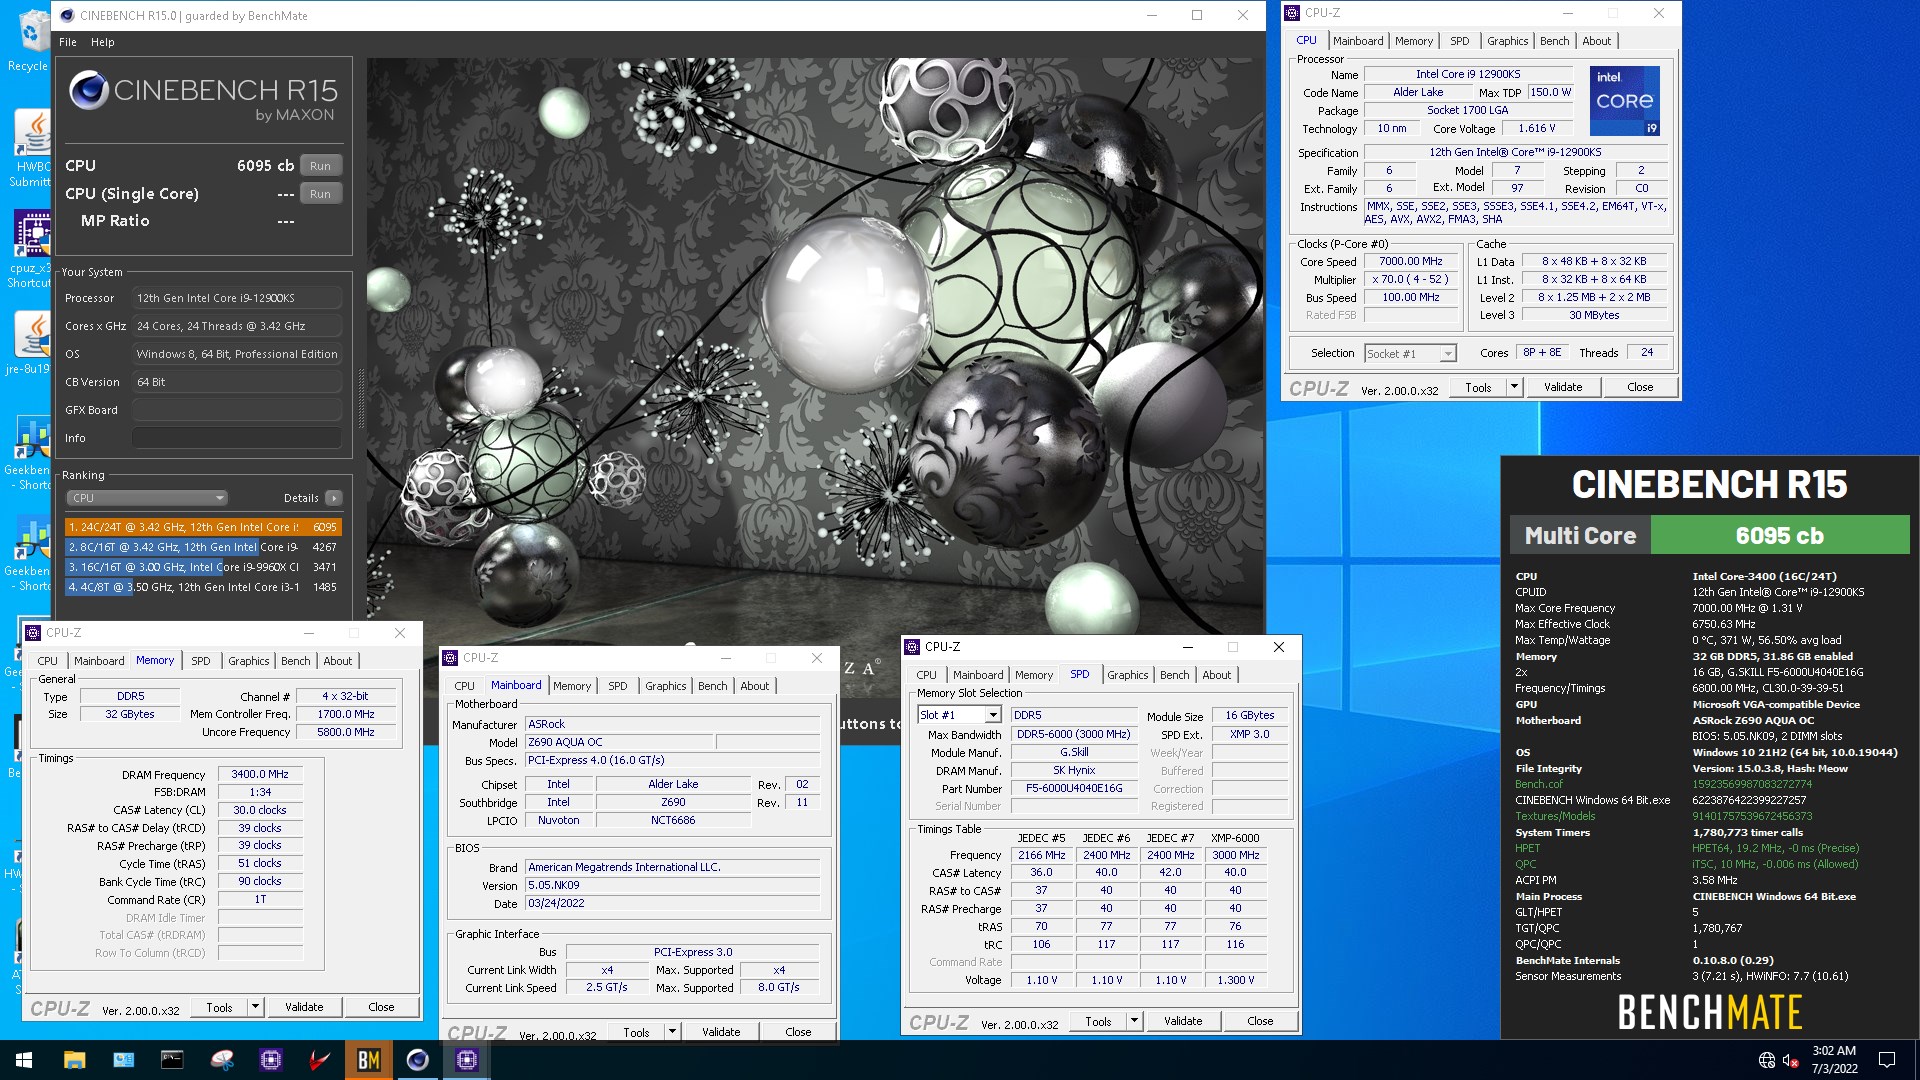The width and height of the screenshot is (1920, 1080).
Task: Open the Slot #1 memory slot dropdown
Action: tap(959, 715)
